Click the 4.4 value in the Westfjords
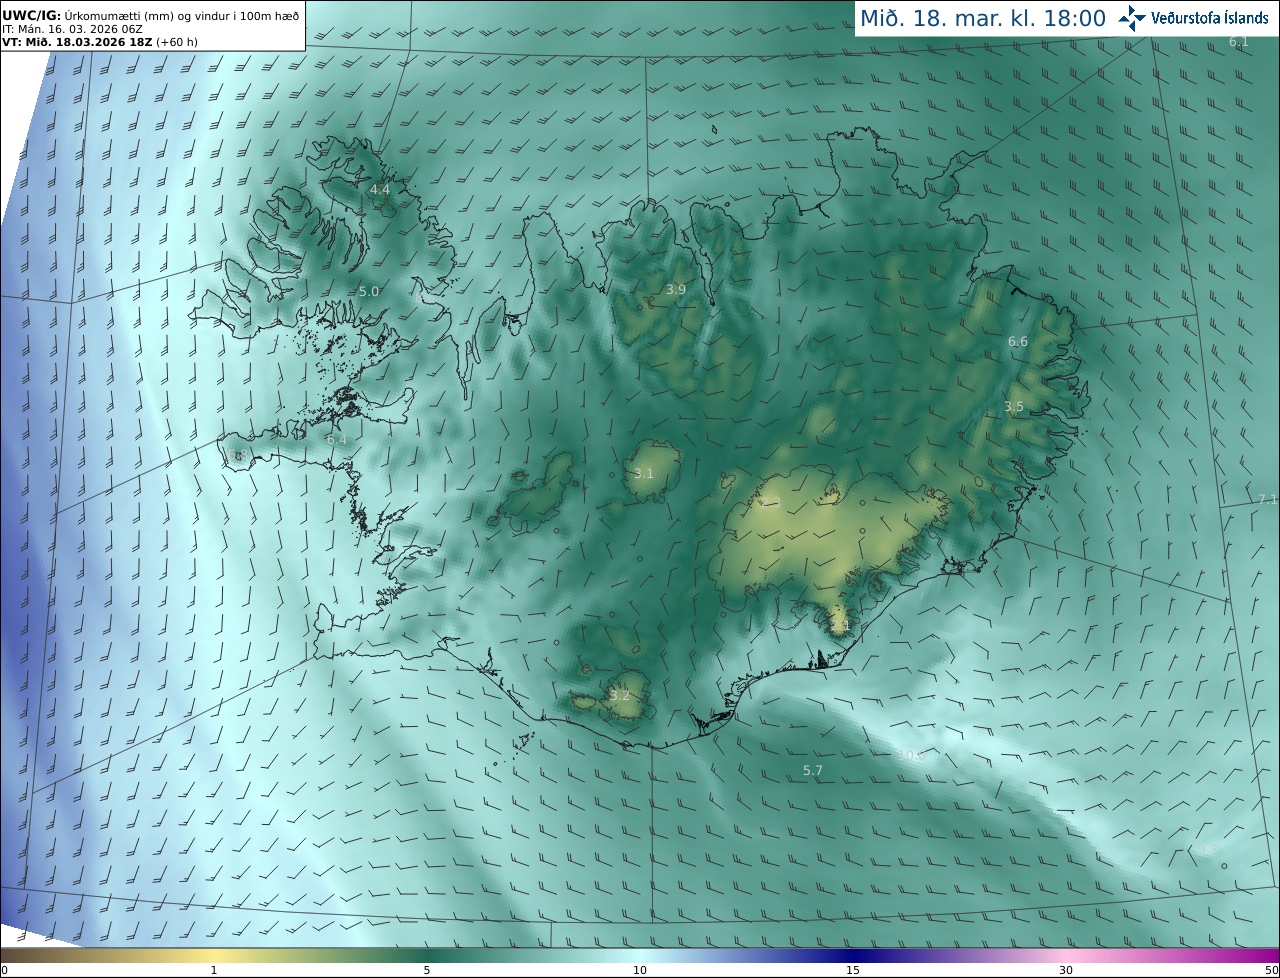1280x978 pixels. 380,189
